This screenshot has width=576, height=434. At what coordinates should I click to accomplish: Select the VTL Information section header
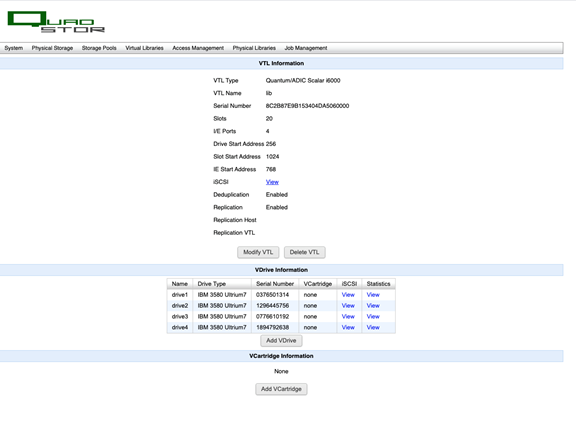tap(281, 63)
